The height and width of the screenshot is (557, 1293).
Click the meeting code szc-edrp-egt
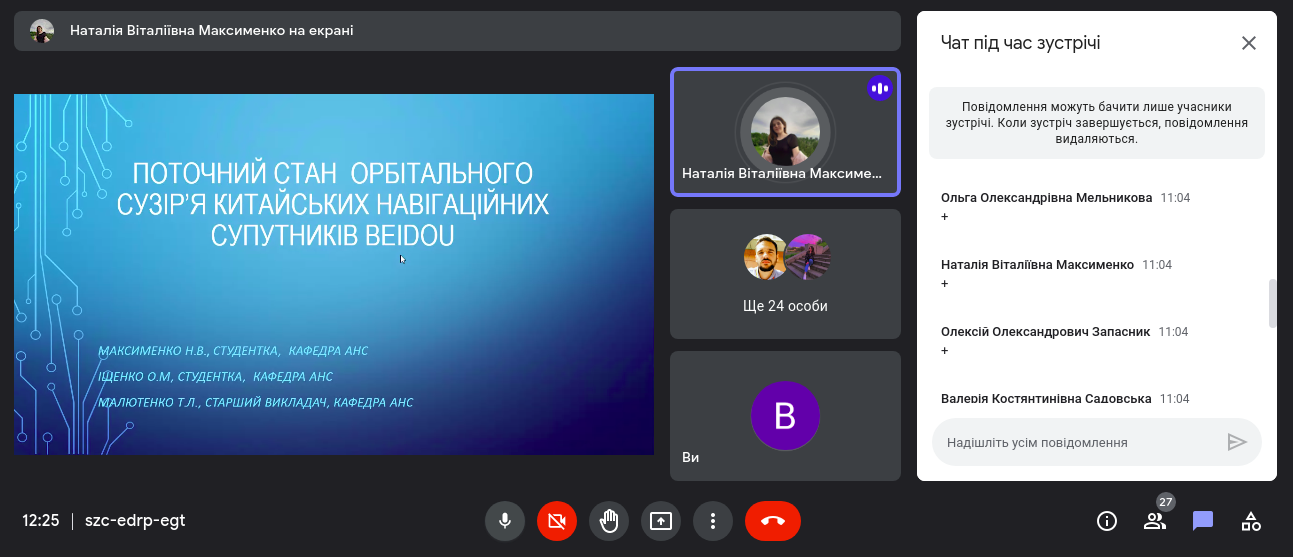135,521
